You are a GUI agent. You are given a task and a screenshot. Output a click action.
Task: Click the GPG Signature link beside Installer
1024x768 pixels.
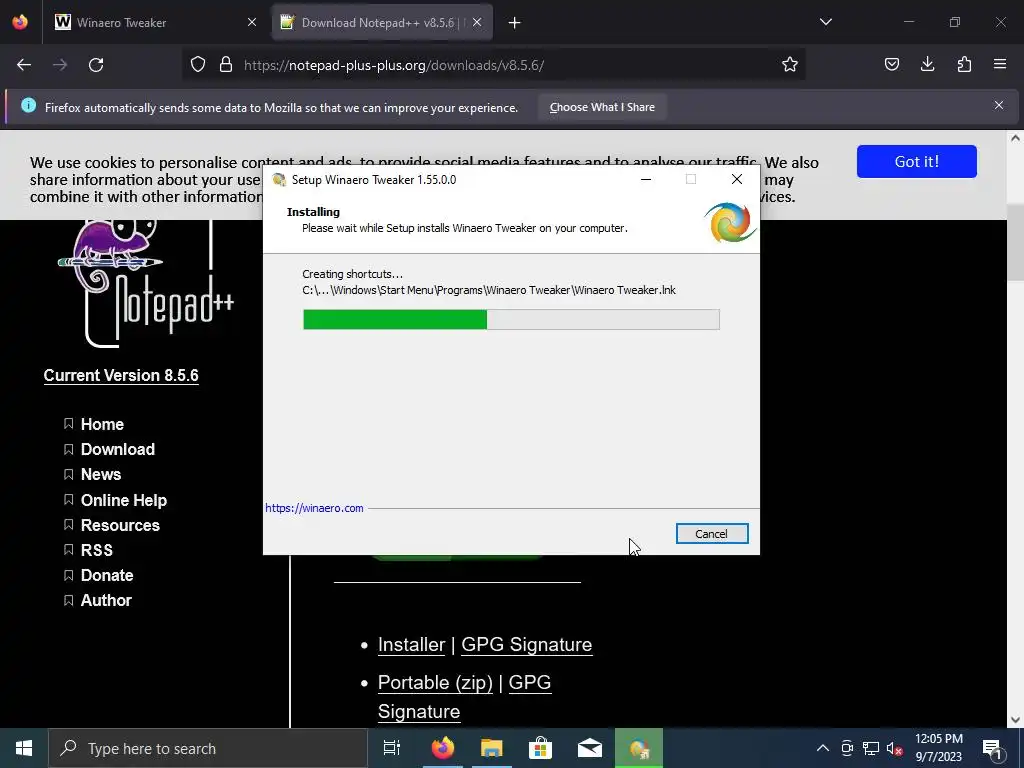pyautogui.click(x=526, y=645)
